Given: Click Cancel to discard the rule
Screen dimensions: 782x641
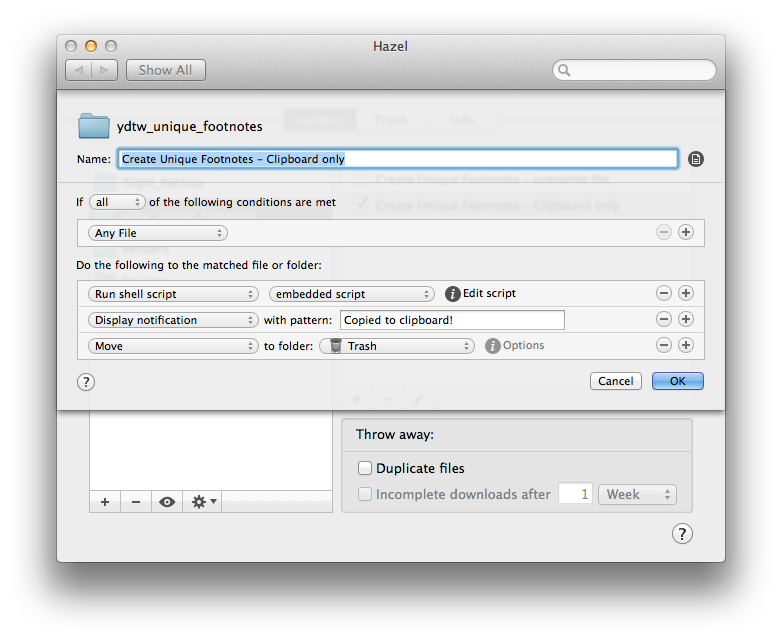Looking at the screenshot, I should pyautogui.click(x=616, y=381).
